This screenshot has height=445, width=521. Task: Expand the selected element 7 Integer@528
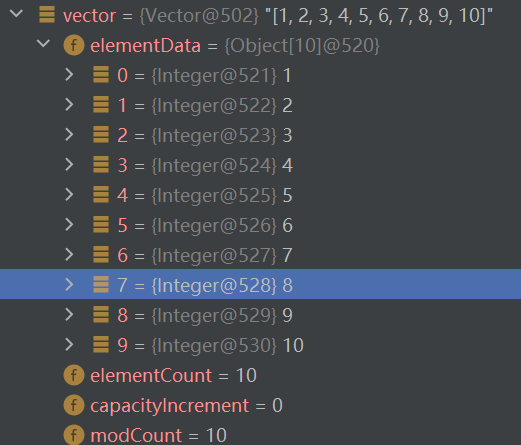tap(69, 285)
